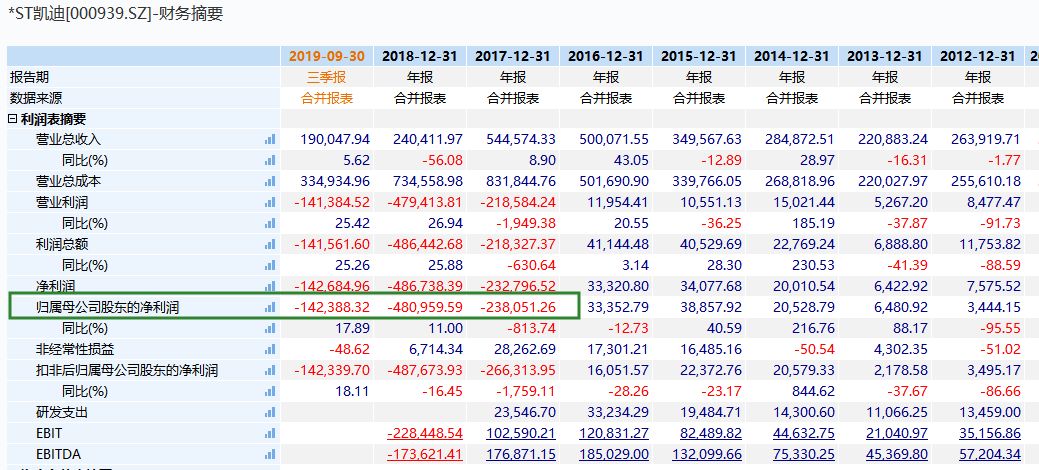The image size is (1039, 470).
Task: Open chart icon for 同比 below 营业利润
Action: click(270, 223)
